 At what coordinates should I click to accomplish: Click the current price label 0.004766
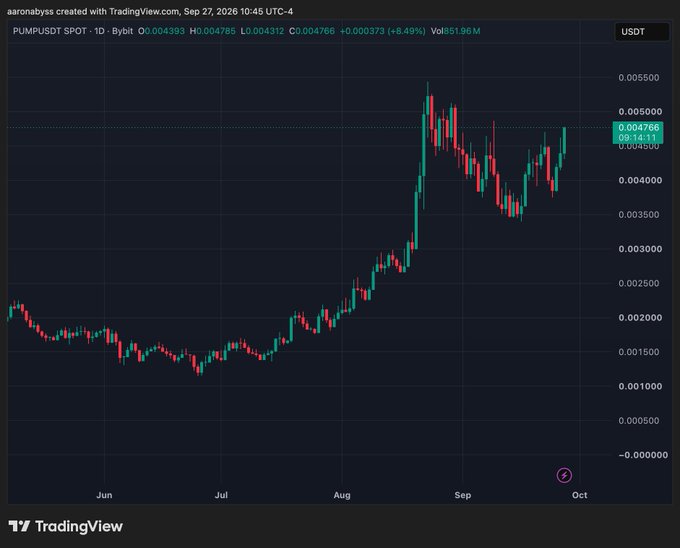coord(638,127)
